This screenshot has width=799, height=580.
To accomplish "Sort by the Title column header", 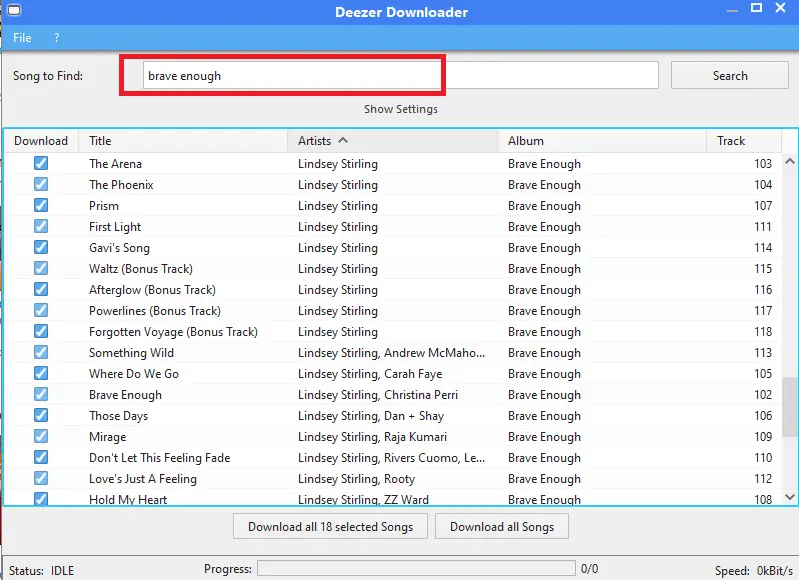I will [x=183, y=141].
